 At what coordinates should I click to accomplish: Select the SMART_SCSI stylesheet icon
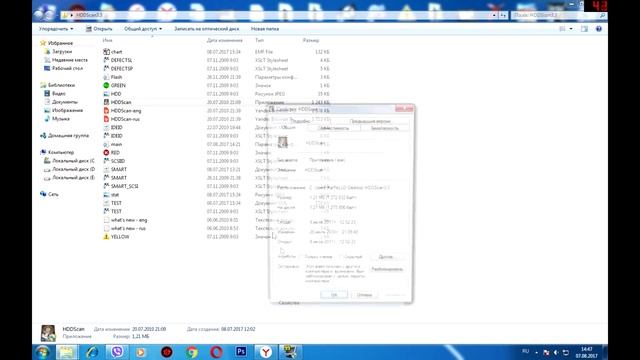coord(106,186)
